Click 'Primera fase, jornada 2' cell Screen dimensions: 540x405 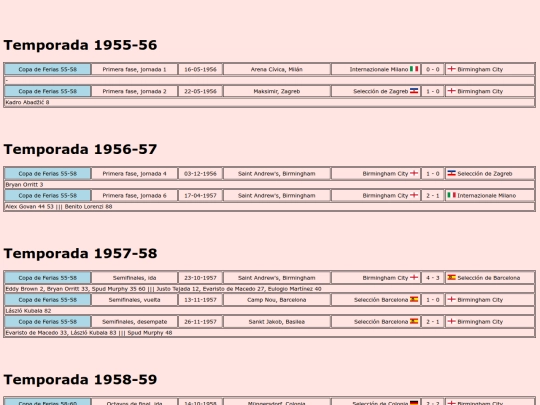pyautogui.click(x=135, y=91)
